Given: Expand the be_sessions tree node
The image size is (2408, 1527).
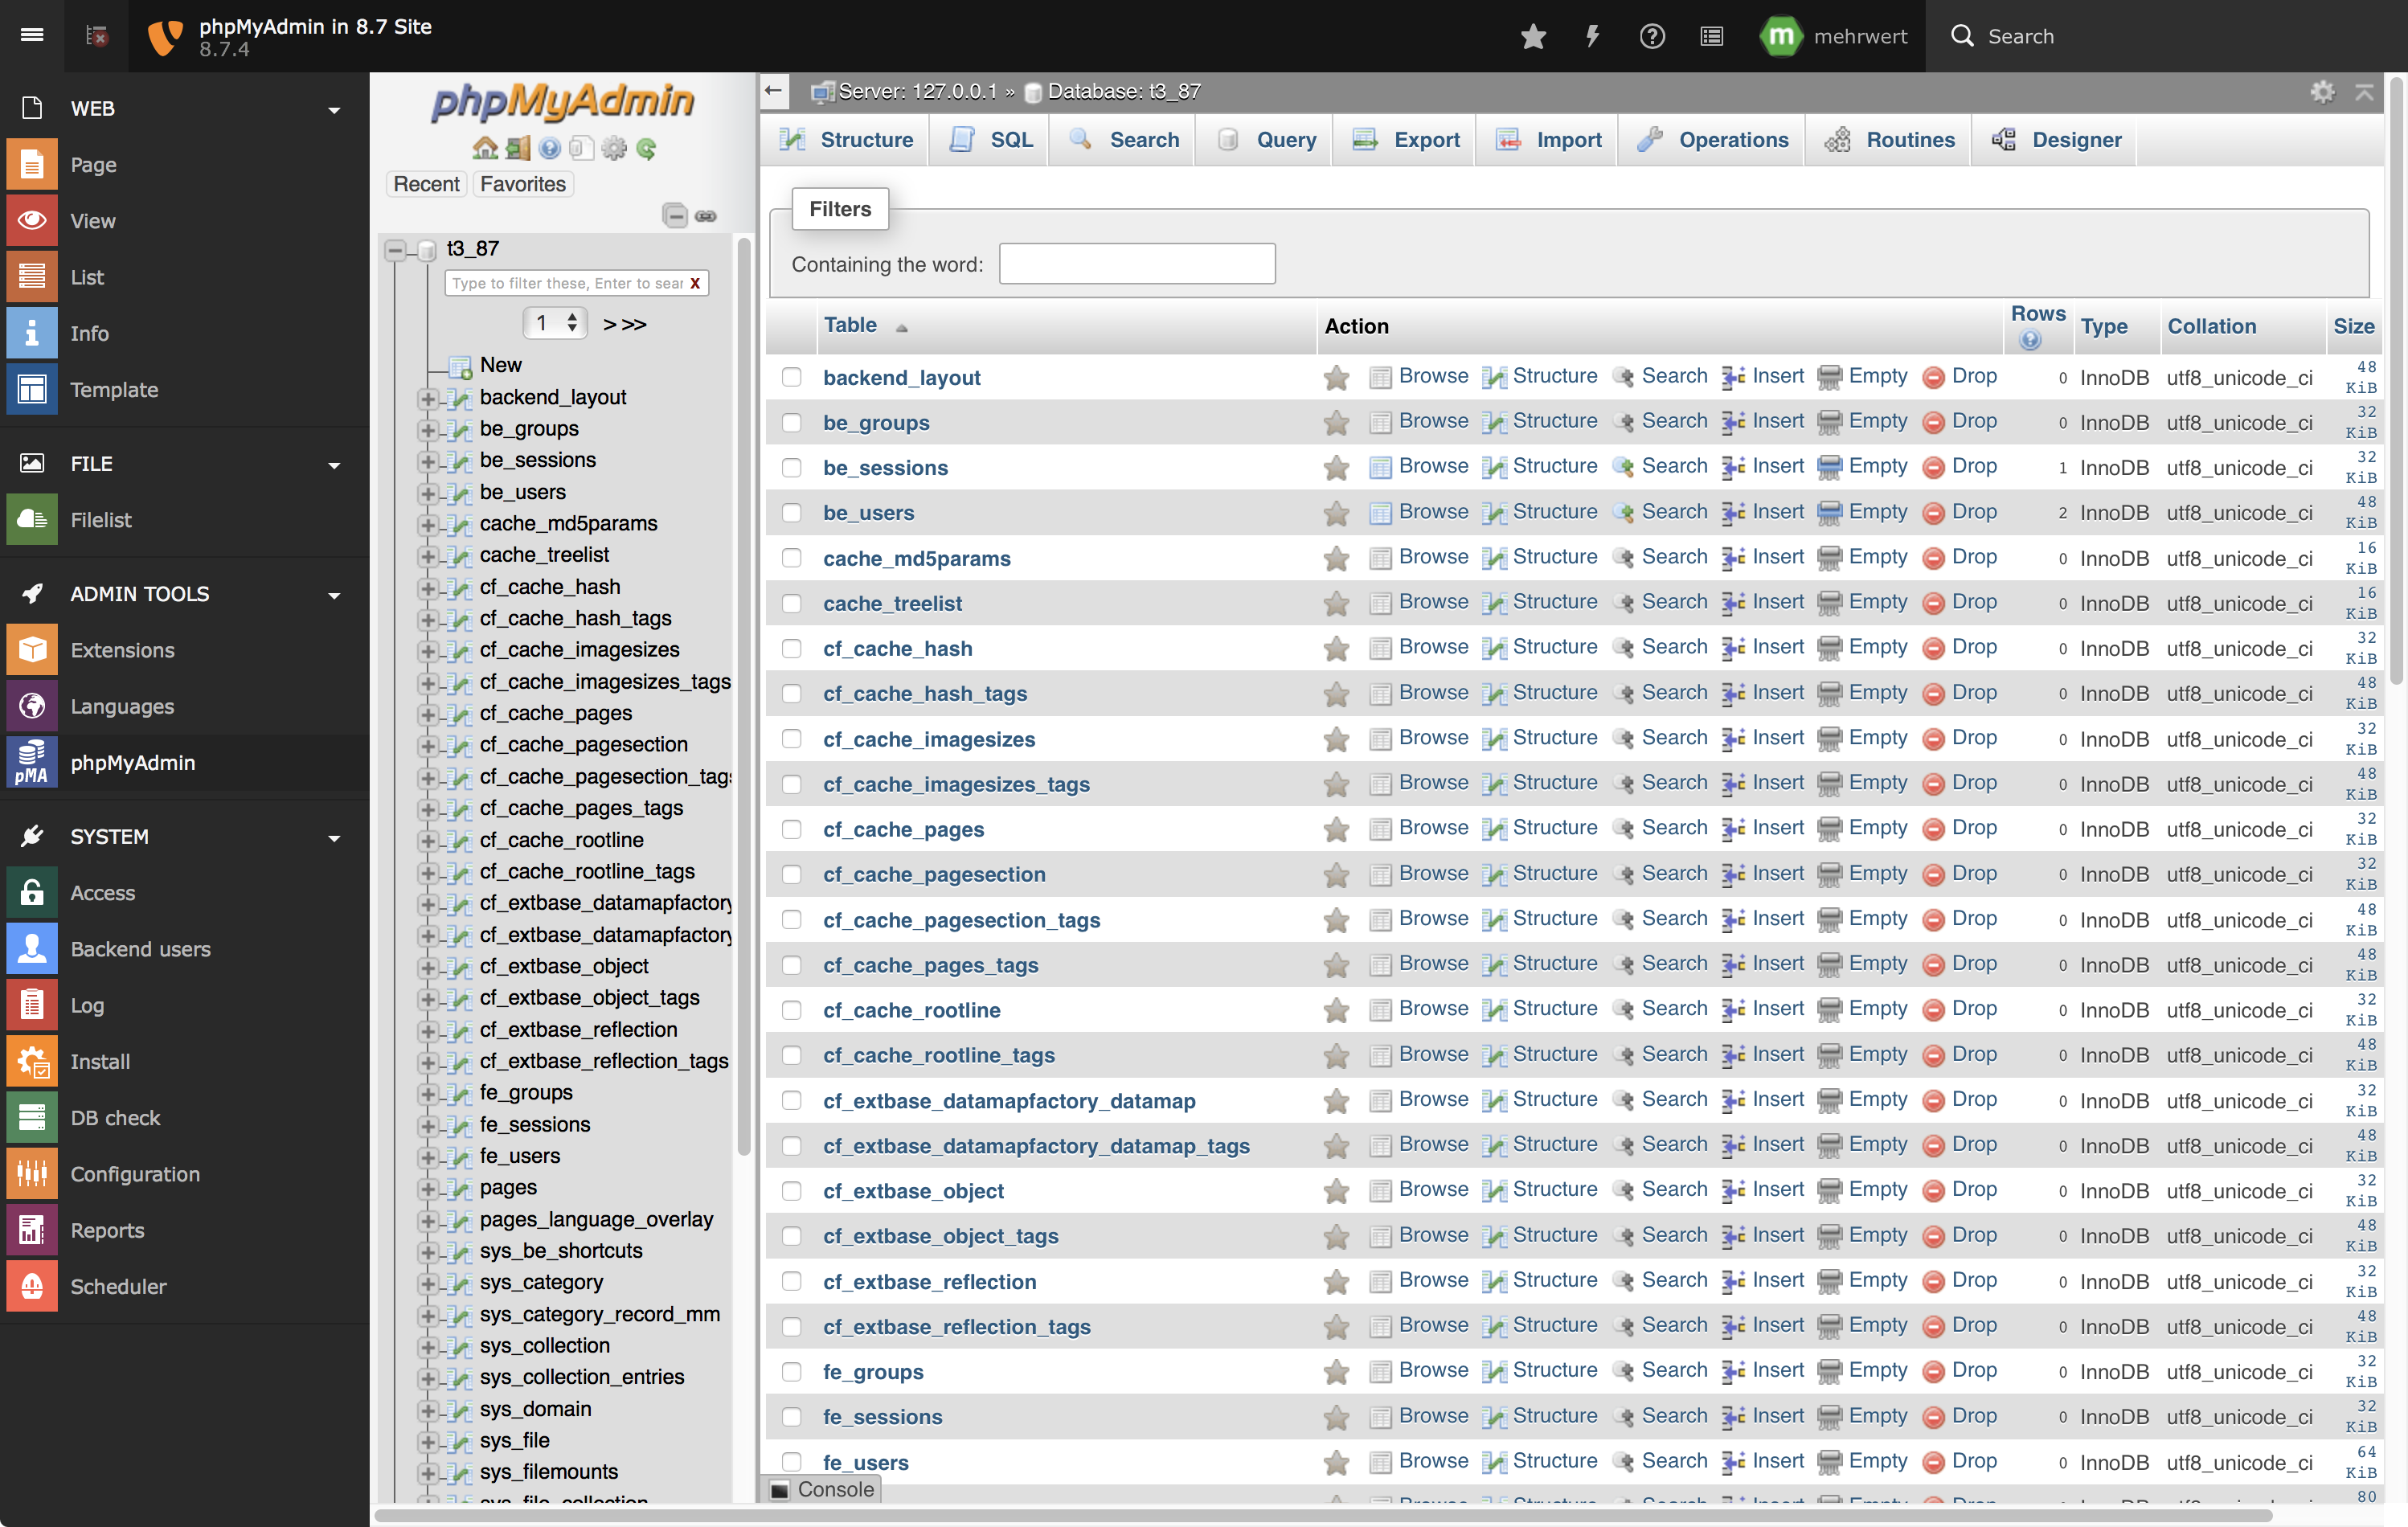Looking at the screenshot, I should 428,461.
